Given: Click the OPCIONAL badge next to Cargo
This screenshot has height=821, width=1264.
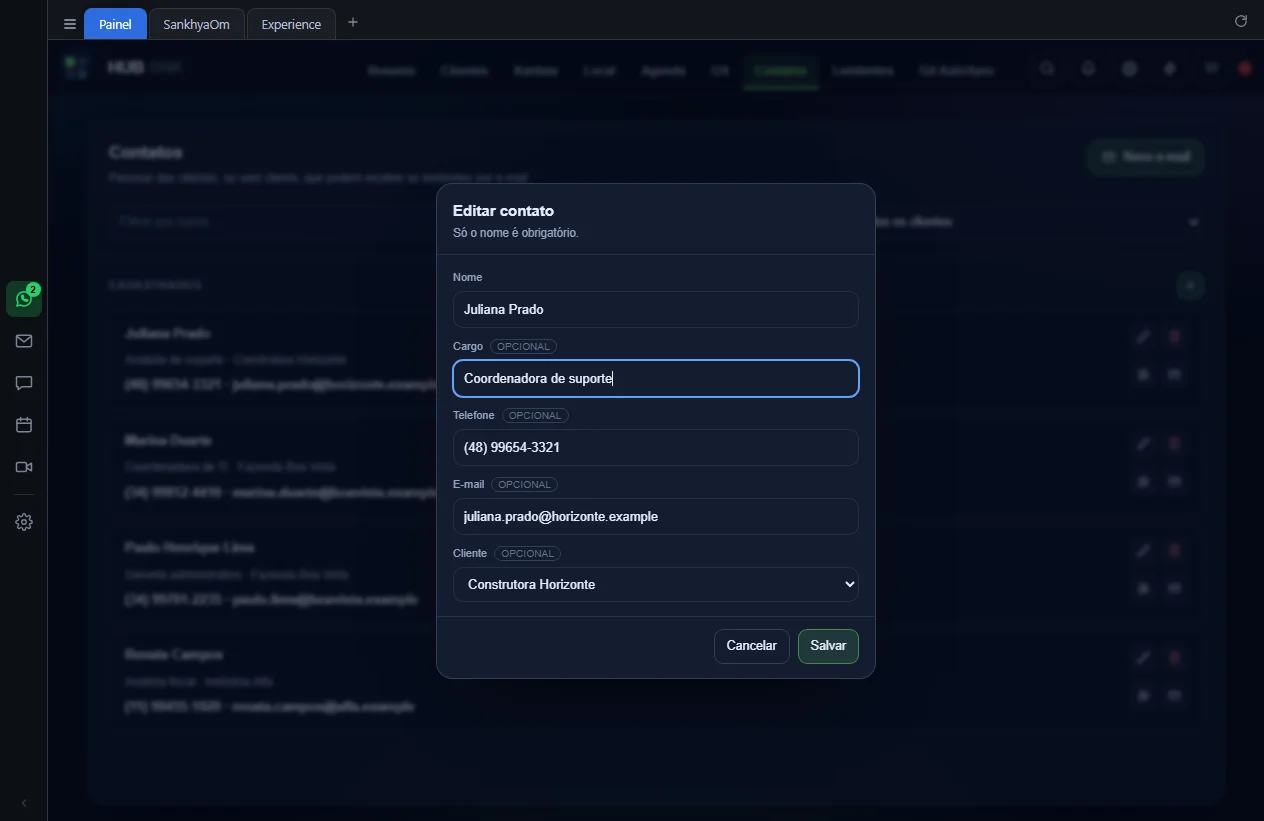Looking at the screenshot, I should pos(523,346).
